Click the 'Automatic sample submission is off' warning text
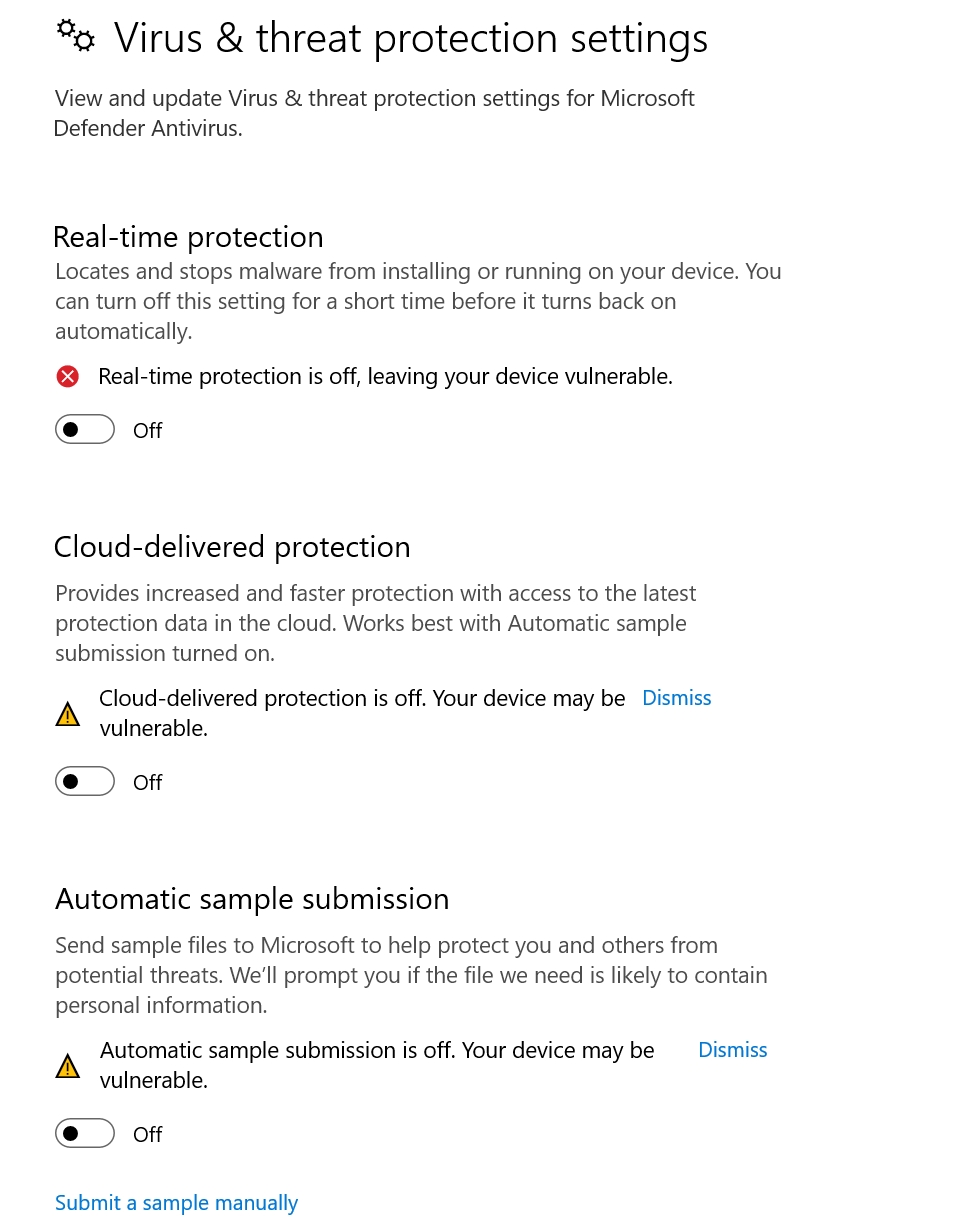The height and width of the screenshot is (1230, 970). pyautogui.click(x=377, y=1050)
